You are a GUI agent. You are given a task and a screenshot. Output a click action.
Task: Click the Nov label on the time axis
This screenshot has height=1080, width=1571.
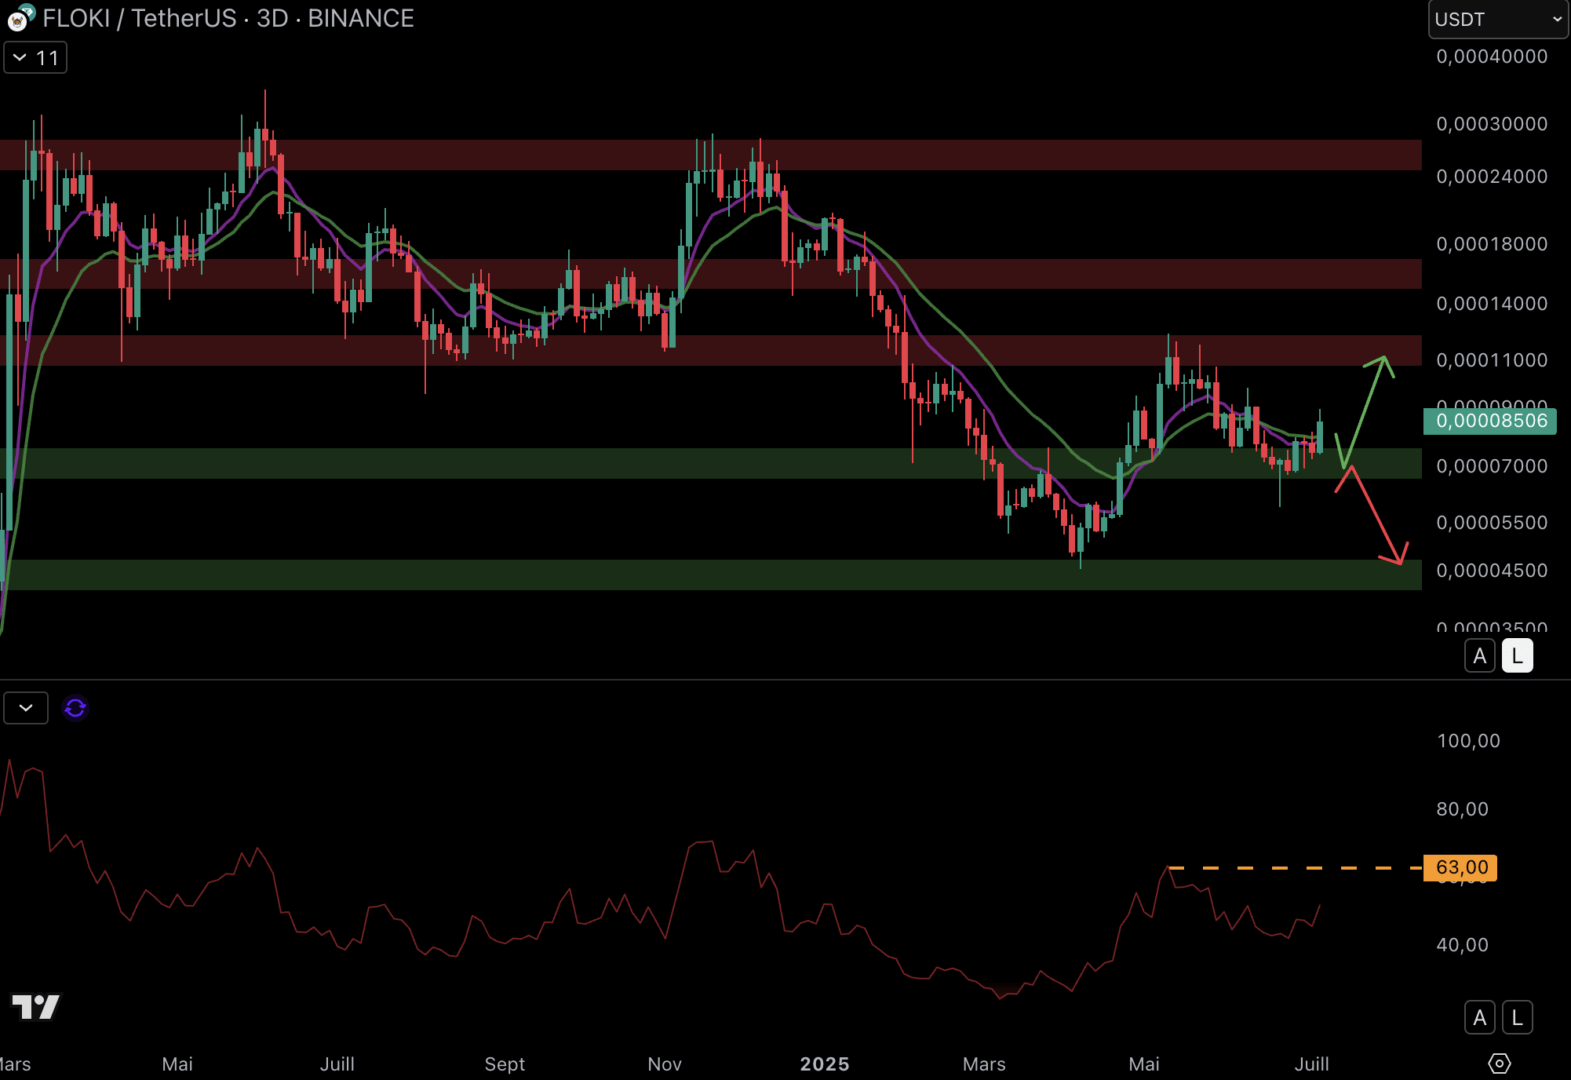coord(664,1064)
